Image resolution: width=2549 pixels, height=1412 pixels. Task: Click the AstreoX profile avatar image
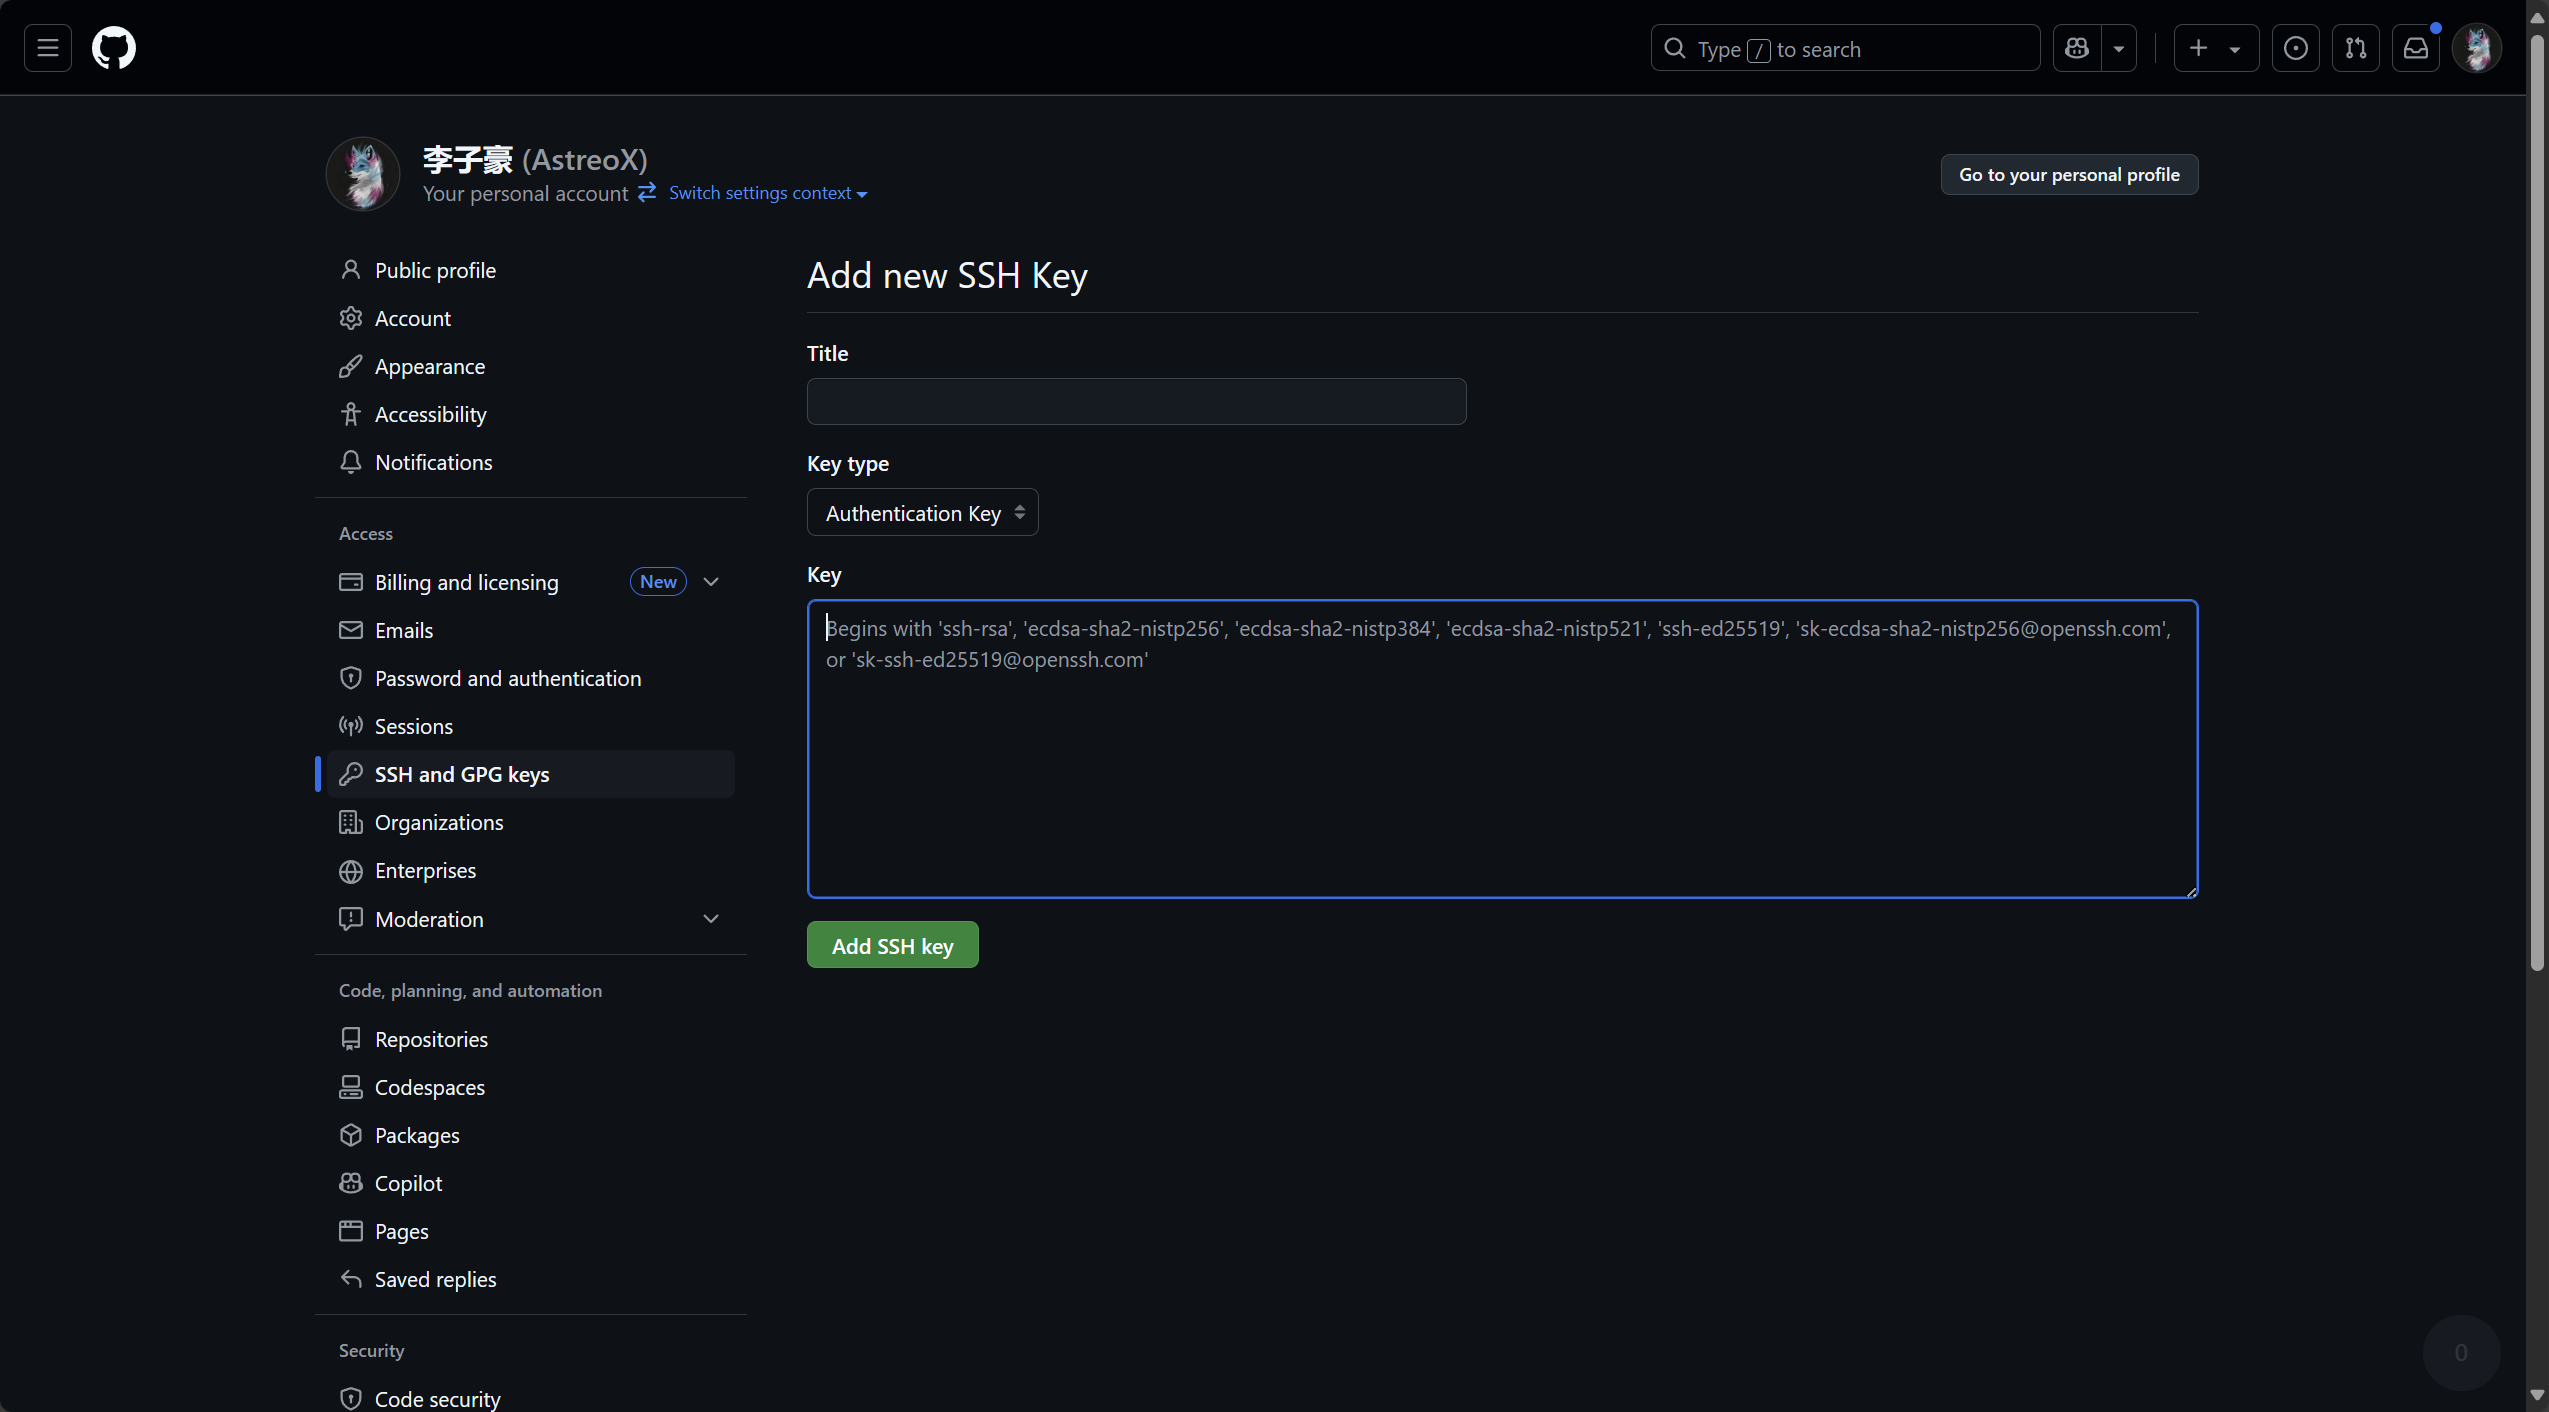363,174
